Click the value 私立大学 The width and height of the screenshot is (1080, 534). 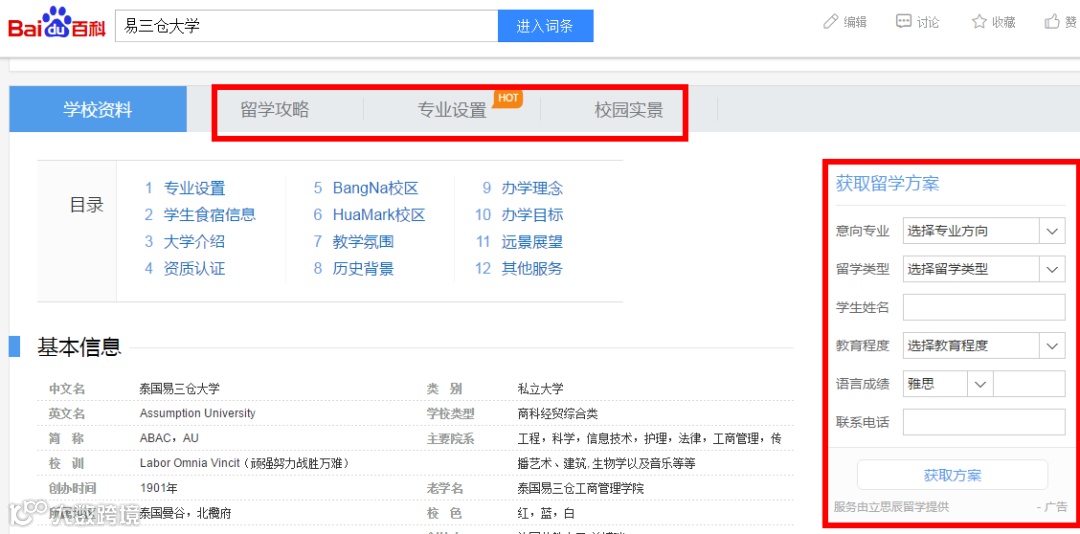click(541, 389)
